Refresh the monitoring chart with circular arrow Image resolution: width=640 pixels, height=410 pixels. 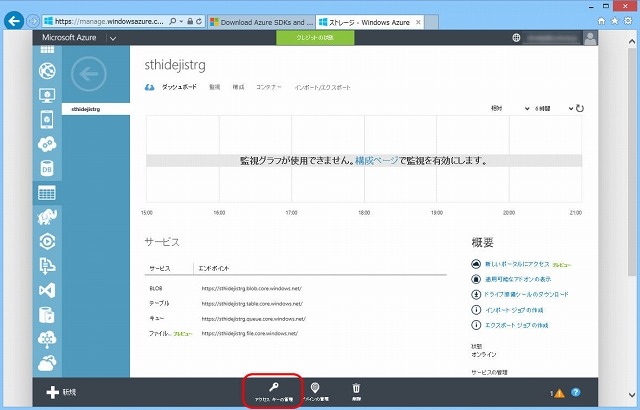tap(580, 109)
